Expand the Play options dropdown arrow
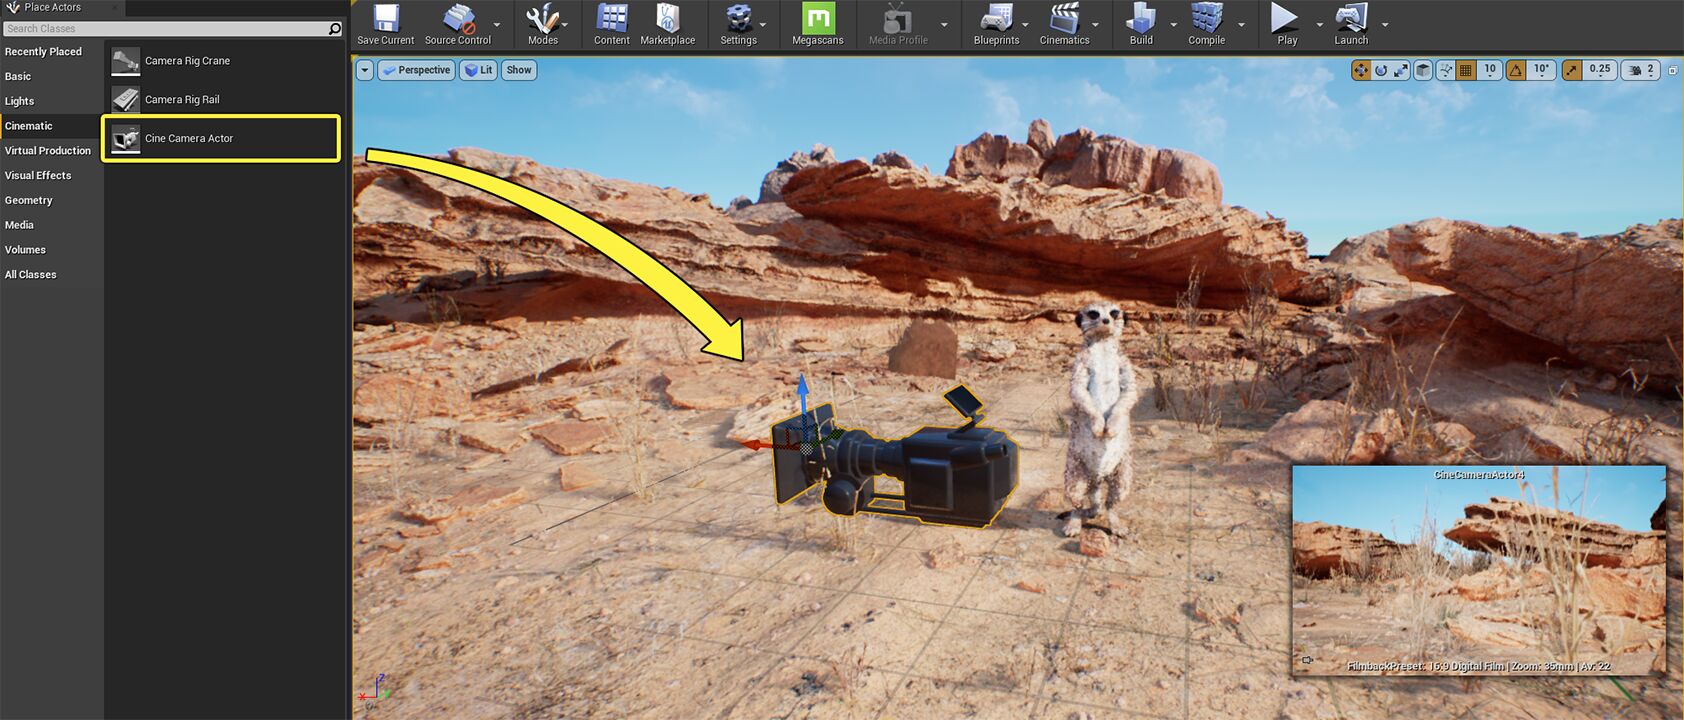This screenshot has height=720, width=1684. [x=1319, y=24]
